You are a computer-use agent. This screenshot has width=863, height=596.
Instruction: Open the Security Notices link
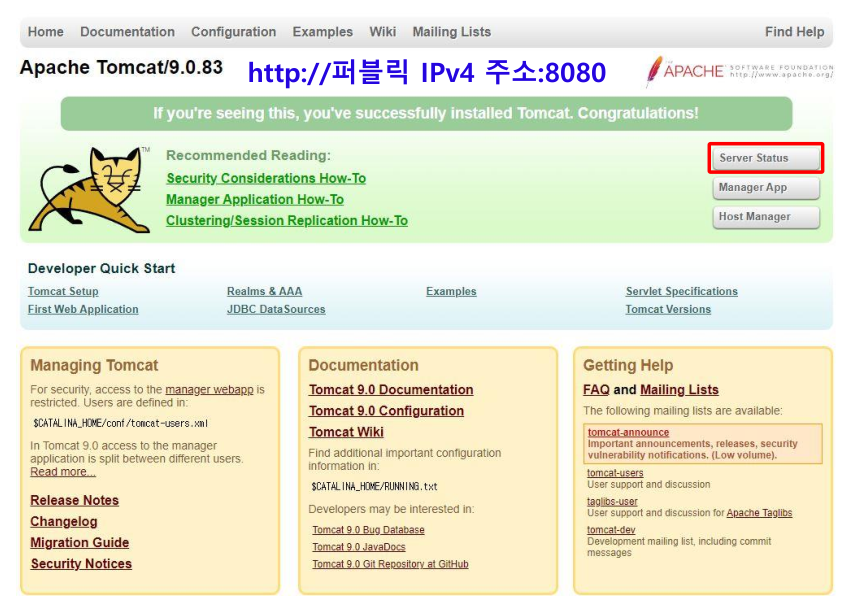pyautogui.click(x=81, y=564)
